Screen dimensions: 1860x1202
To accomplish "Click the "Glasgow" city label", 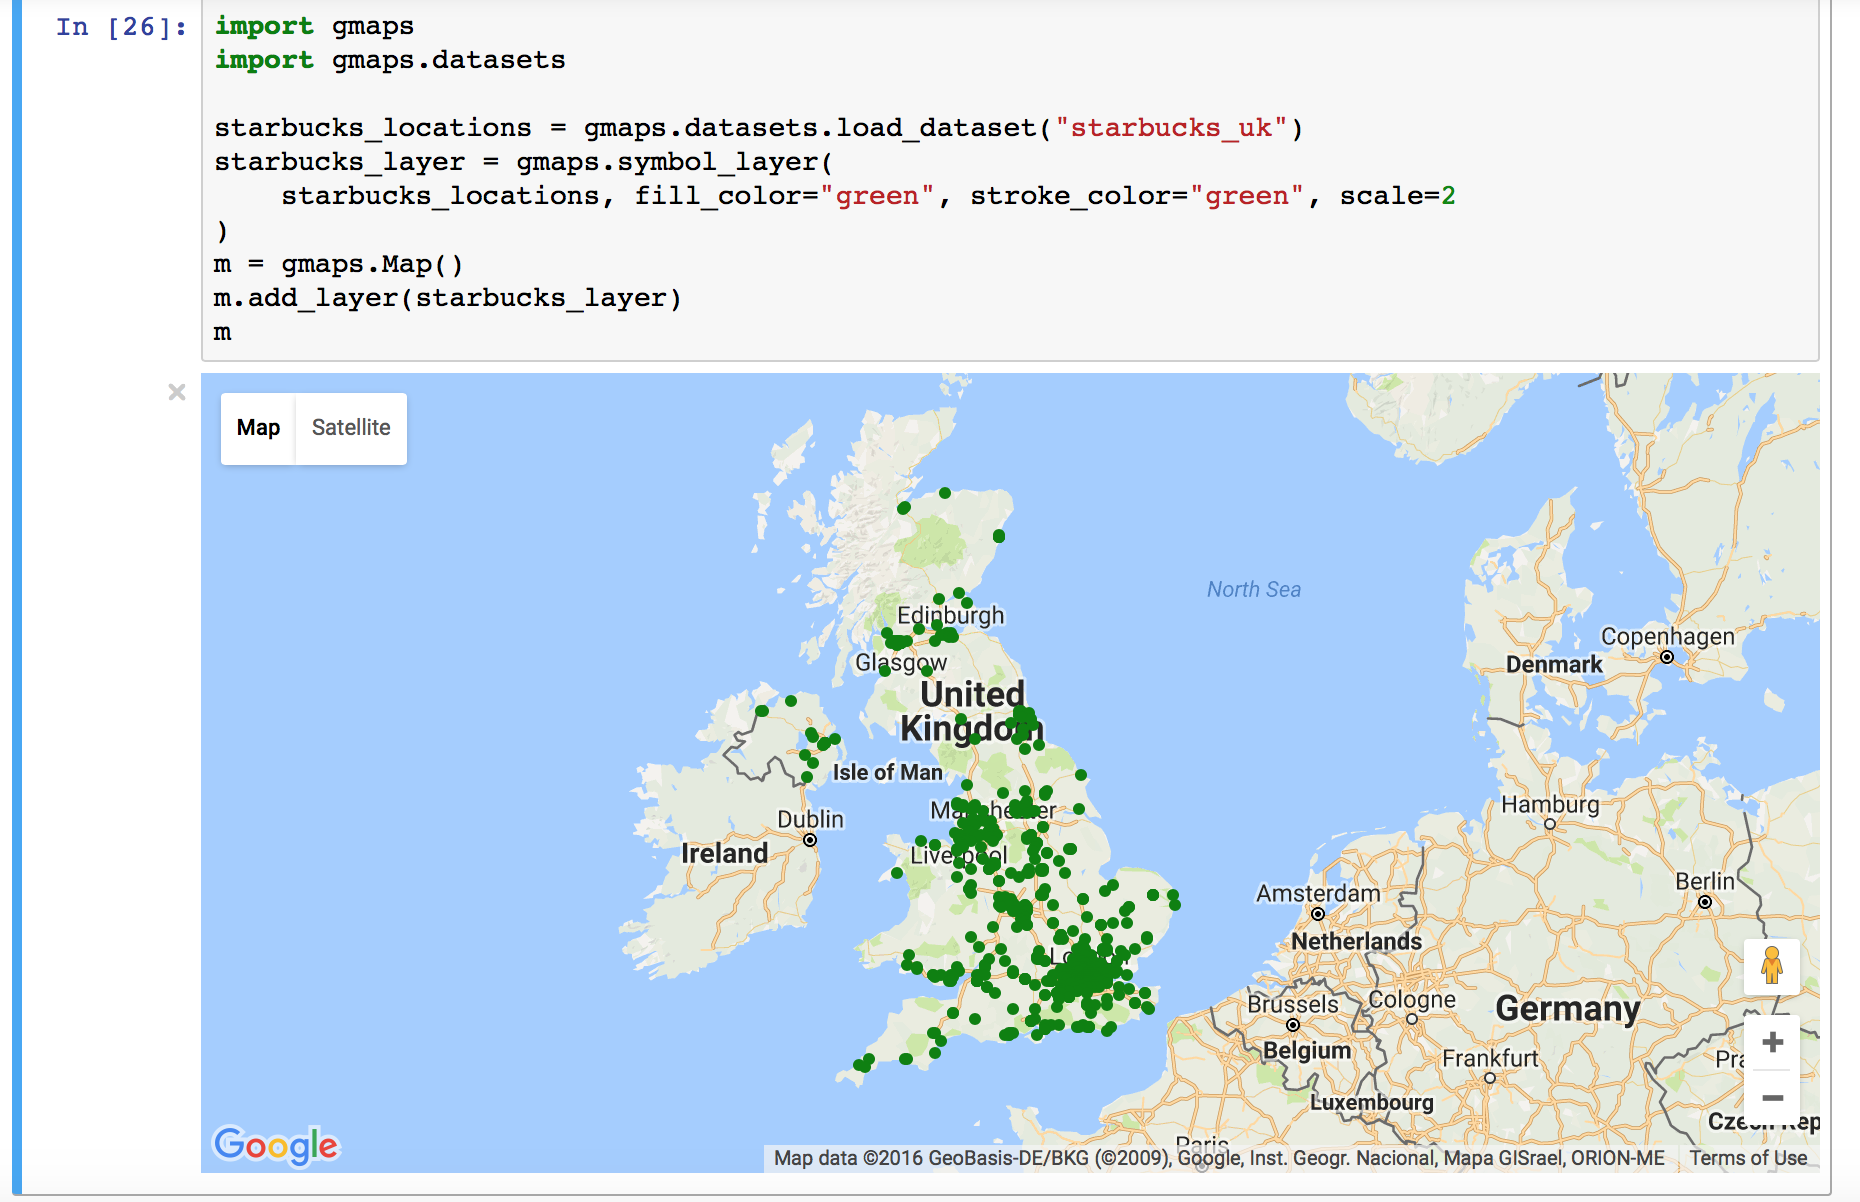I will coord(901,663).
